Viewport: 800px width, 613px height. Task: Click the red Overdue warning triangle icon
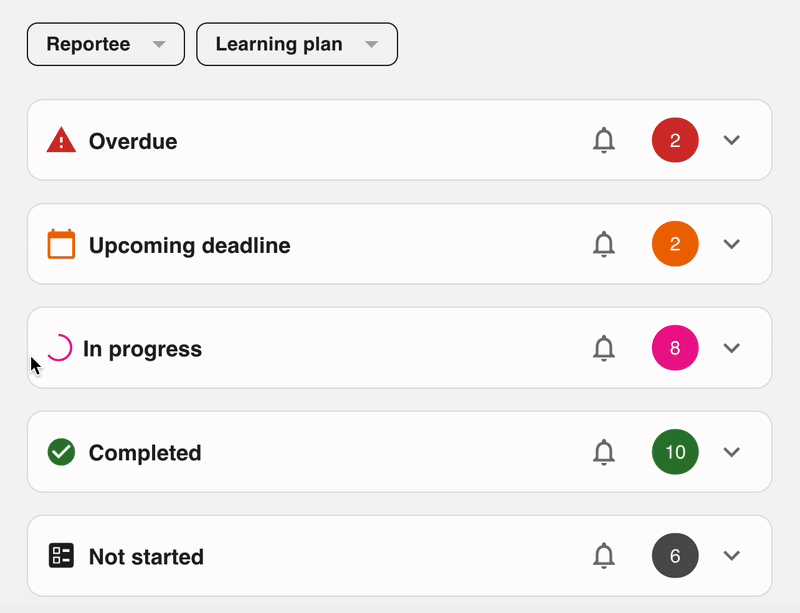click(x=61, y=140)
